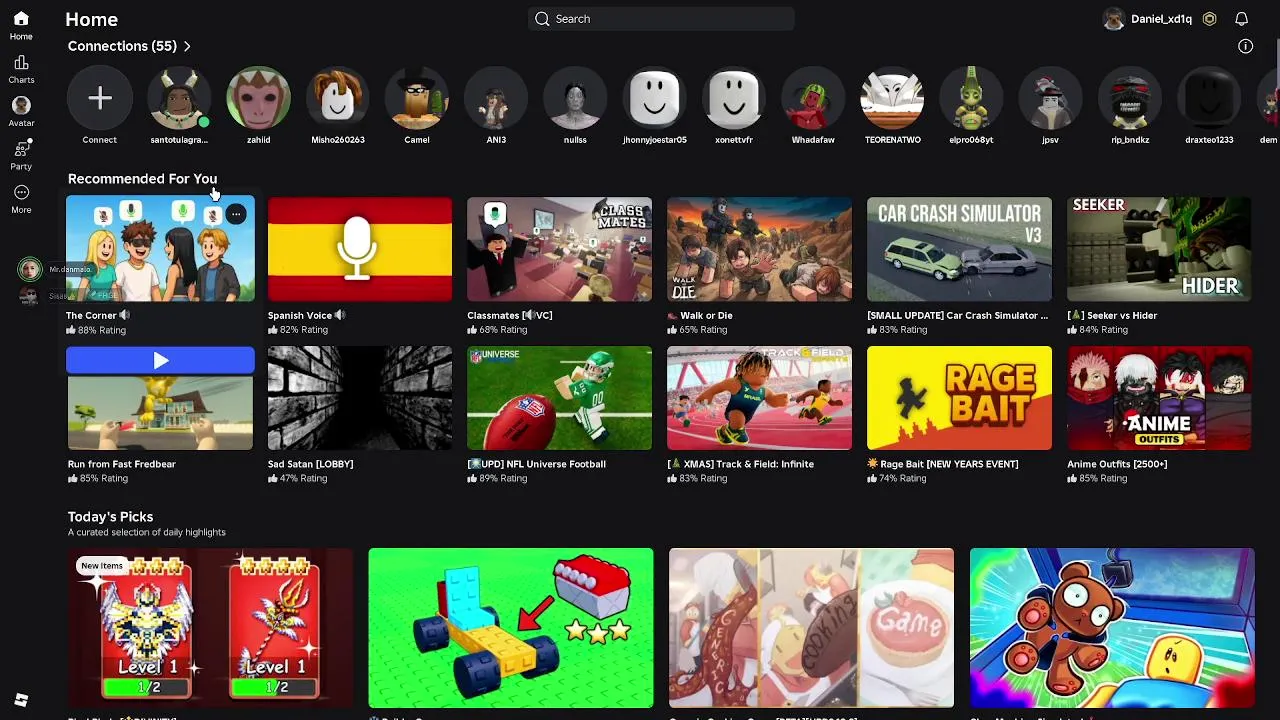
Task: Click the 'Recommended For You' heading
Action: tap(142, 179)
